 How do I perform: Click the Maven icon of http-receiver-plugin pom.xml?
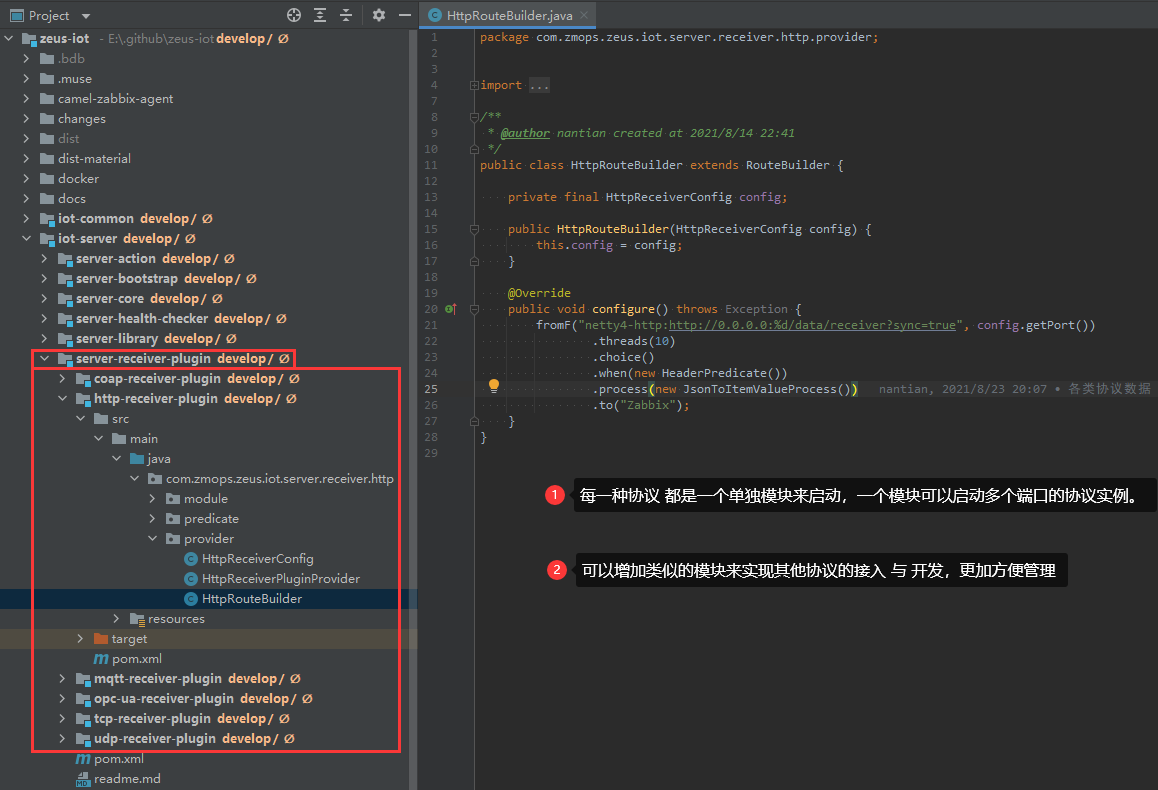pyautogui.click(x=101, y=659)
